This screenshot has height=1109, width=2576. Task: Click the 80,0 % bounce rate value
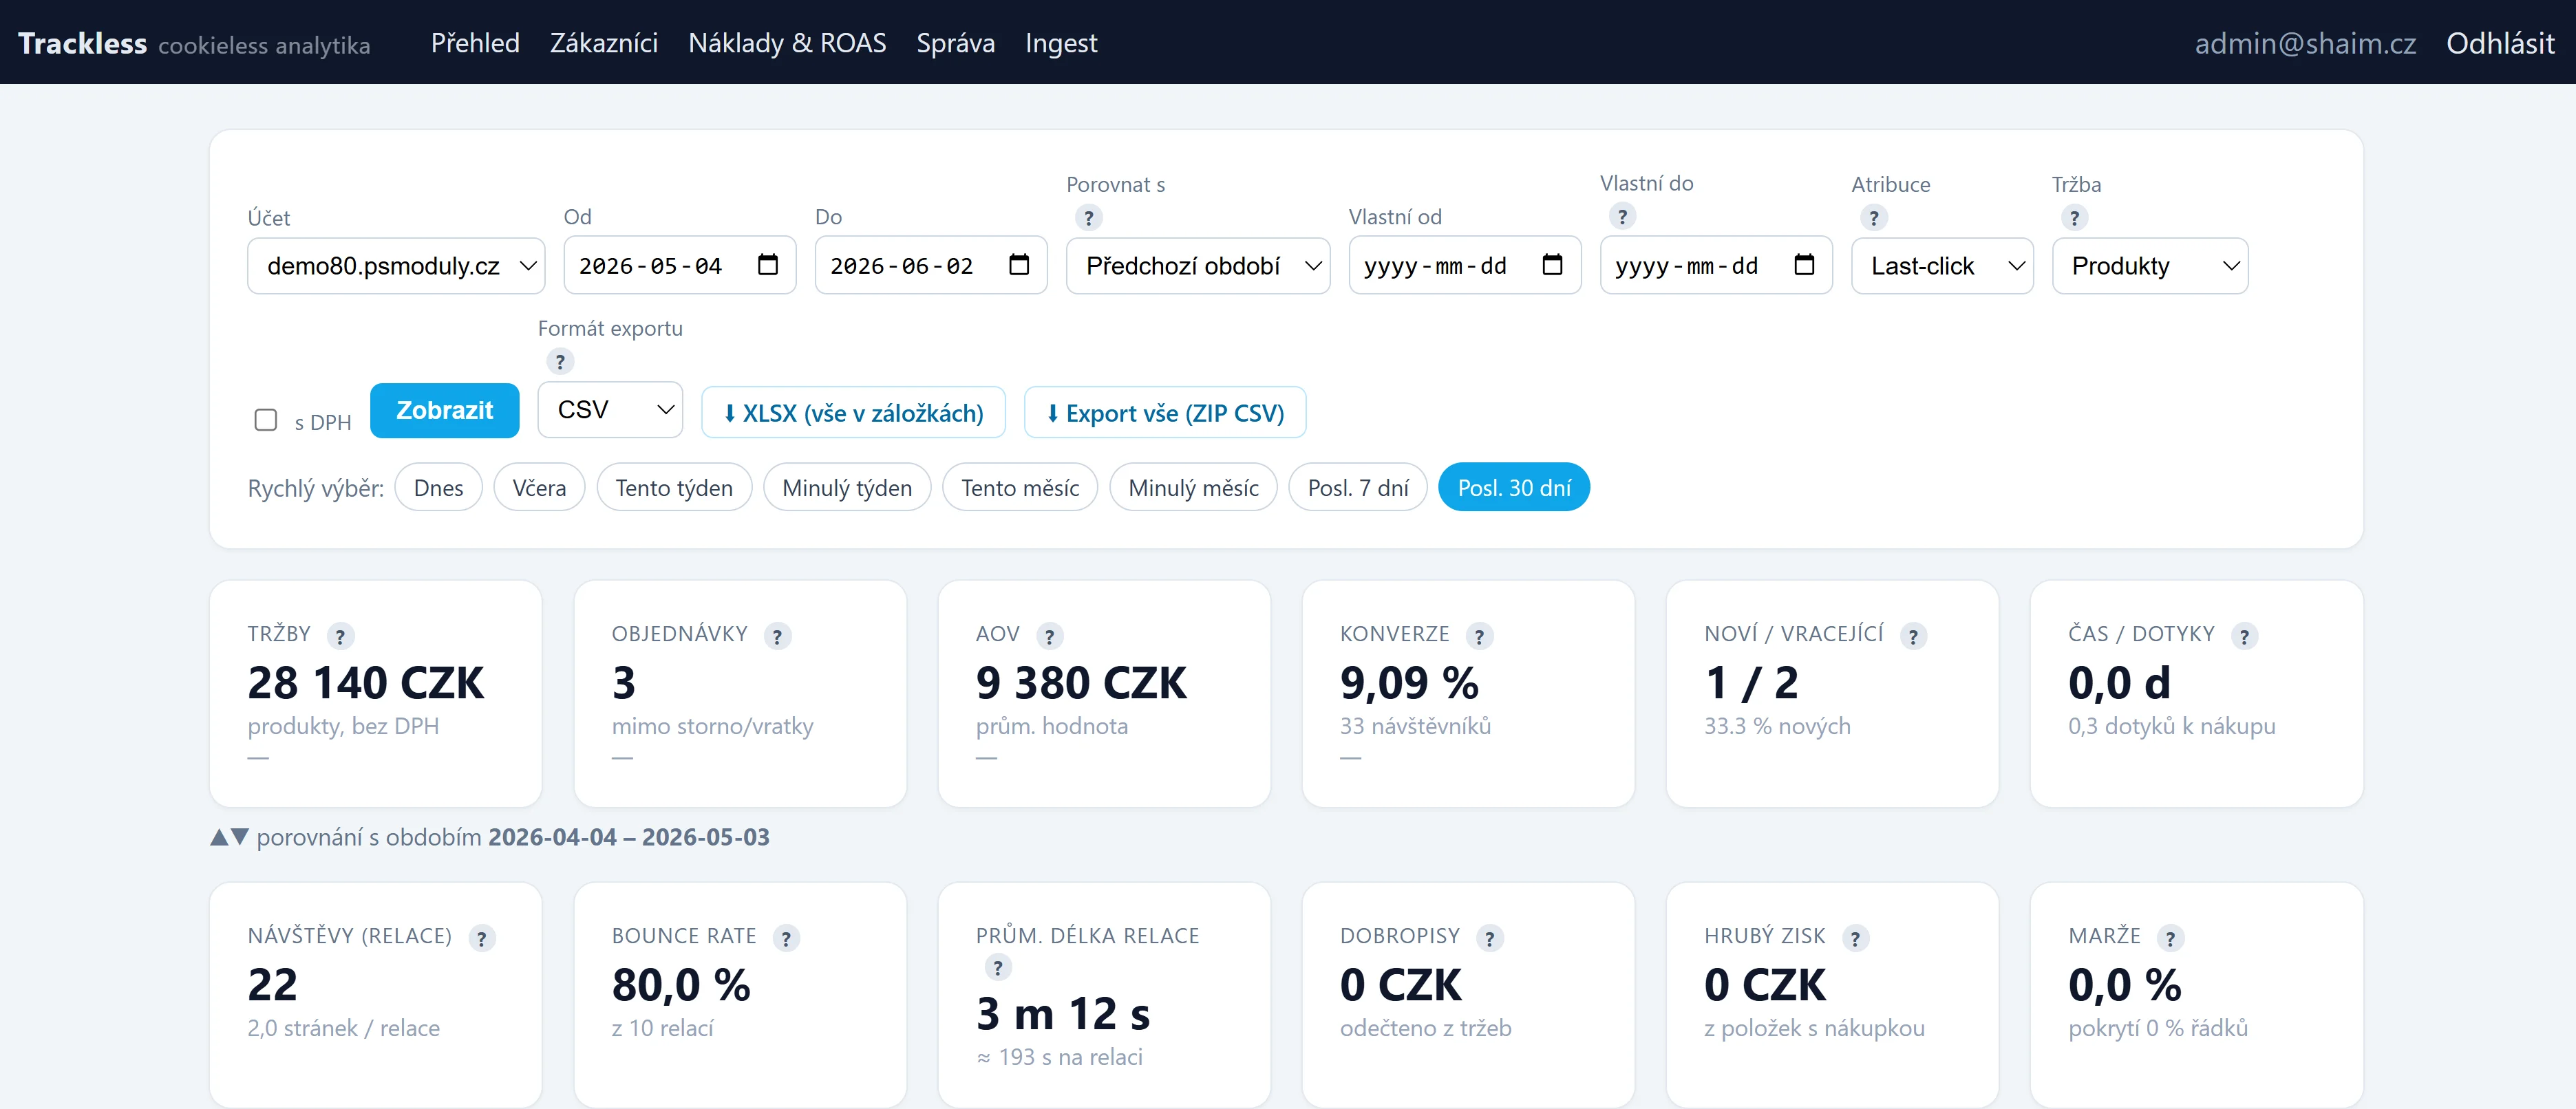(681, 985)
